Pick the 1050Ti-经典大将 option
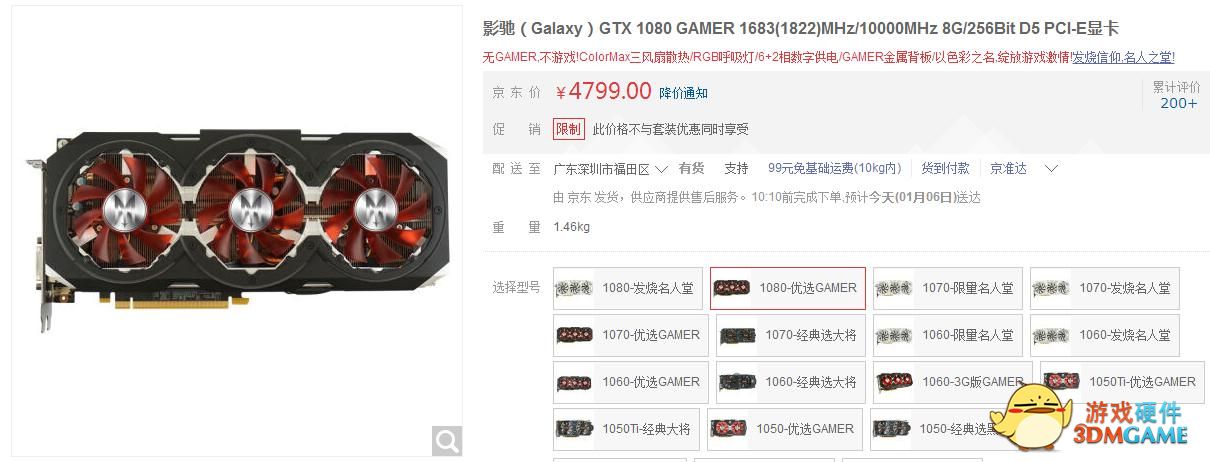Image resolution: width=1210 pixels, height=462 pixels. (626, 429)
